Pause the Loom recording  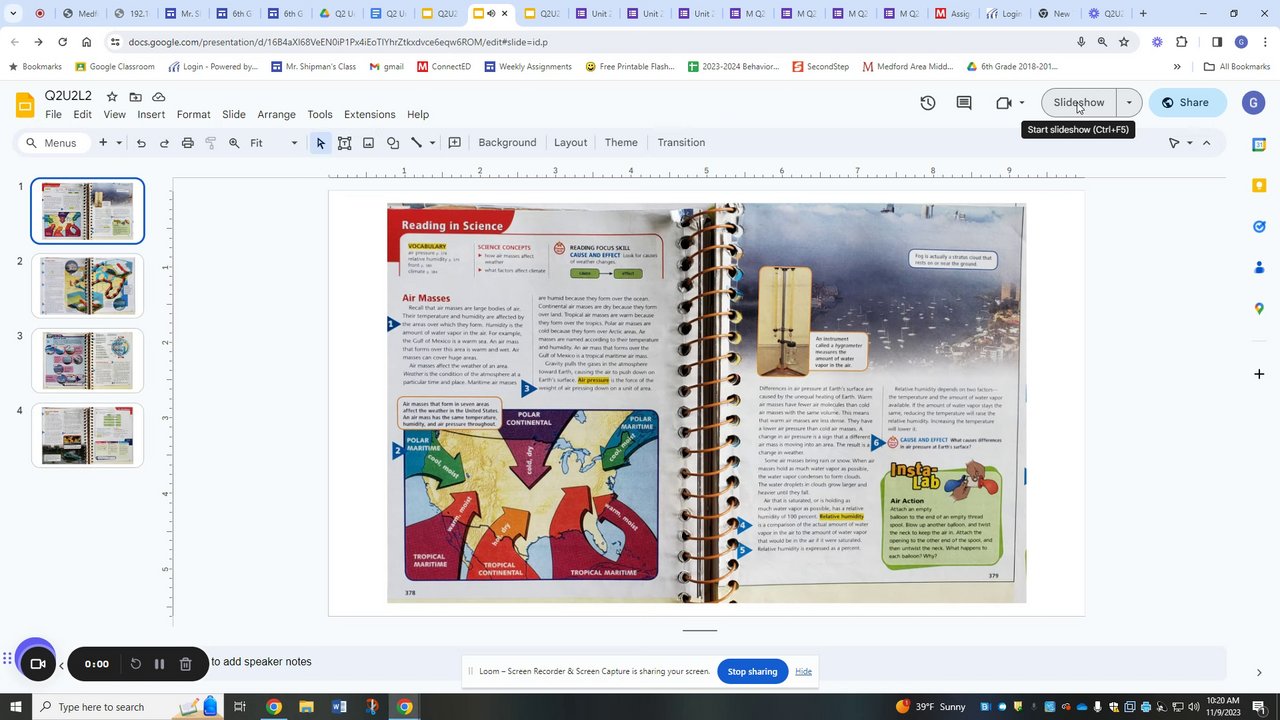coord(159,664)
